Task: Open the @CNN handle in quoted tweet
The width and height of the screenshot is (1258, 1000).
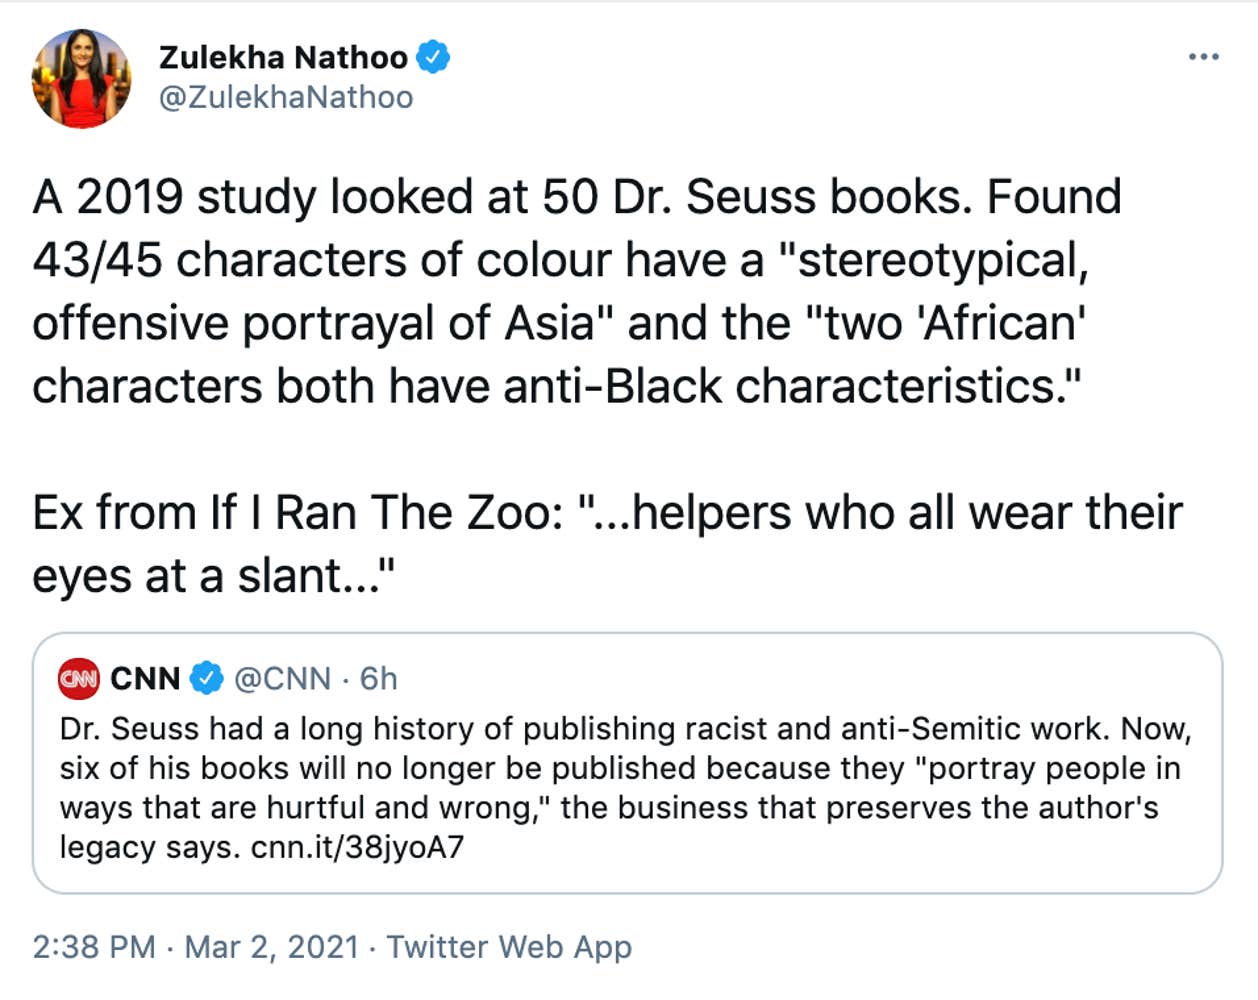Action: tap(282, 679)
